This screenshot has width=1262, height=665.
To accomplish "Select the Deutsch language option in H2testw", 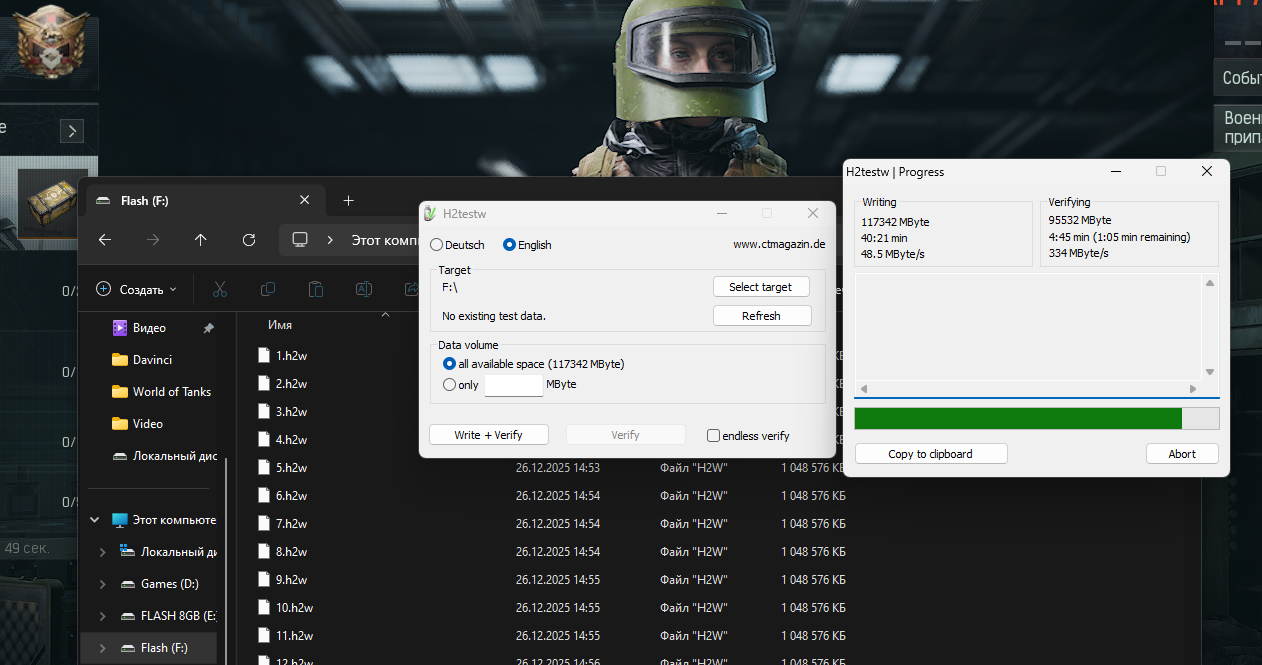I will pos(436,245).
